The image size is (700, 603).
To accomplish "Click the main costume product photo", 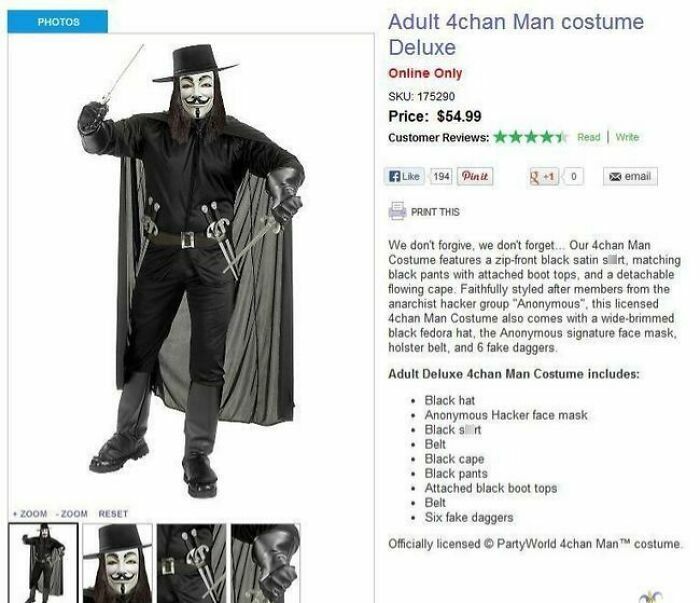I will [190, 270].
